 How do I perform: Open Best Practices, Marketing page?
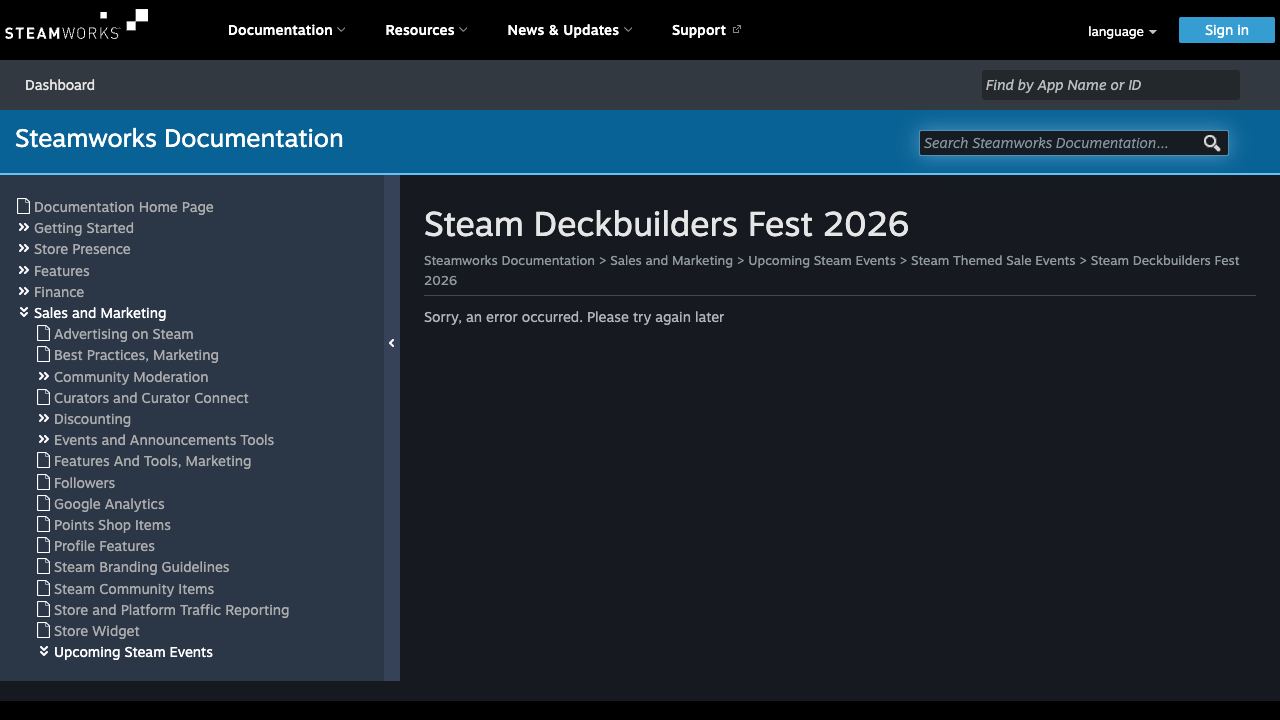pyautogui.click(x=136, y=355)
